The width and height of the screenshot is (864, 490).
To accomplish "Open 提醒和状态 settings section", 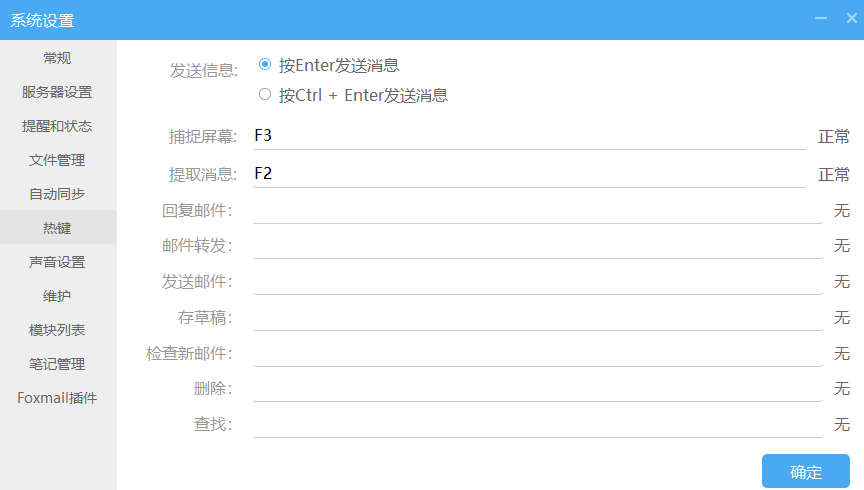I will click(x=57, y=126).
